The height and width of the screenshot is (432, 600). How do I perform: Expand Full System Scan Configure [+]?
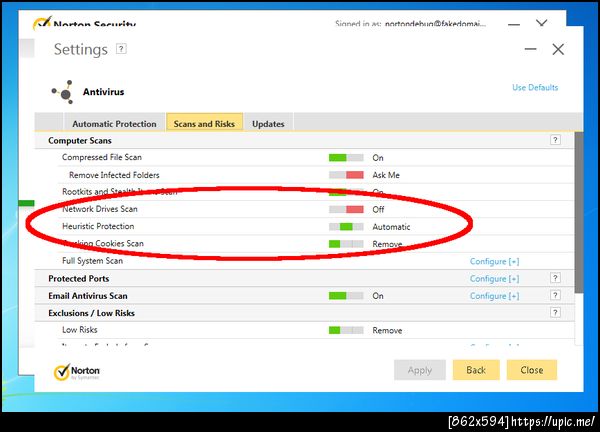(x=494, y=261)
